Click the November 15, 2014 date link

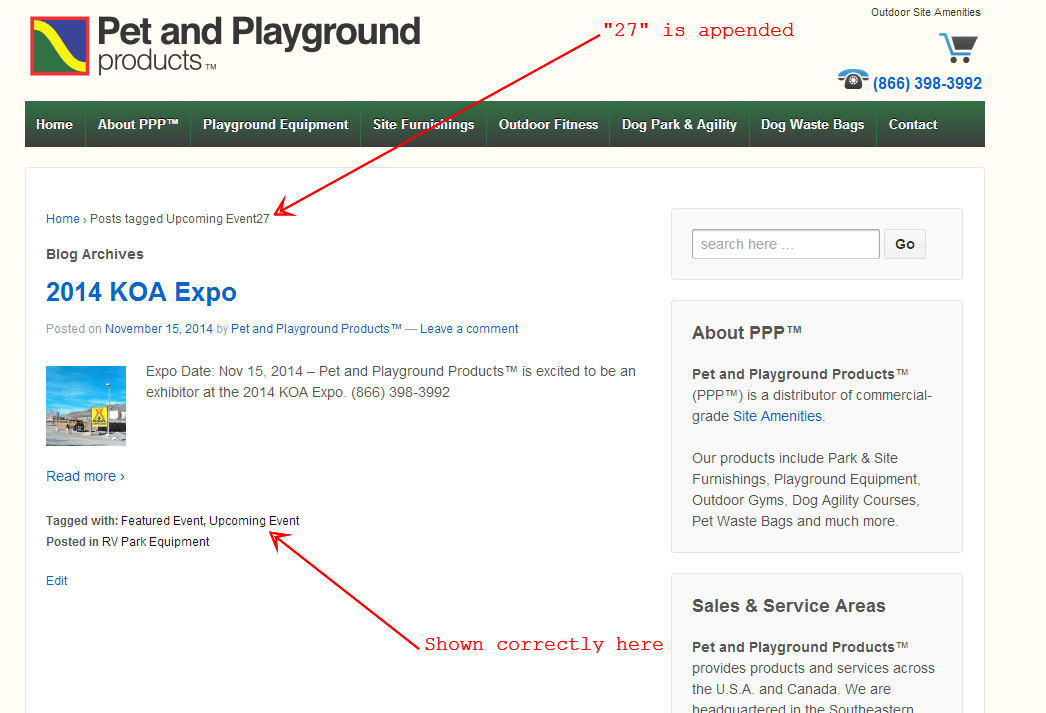click(x=159, y=329)
